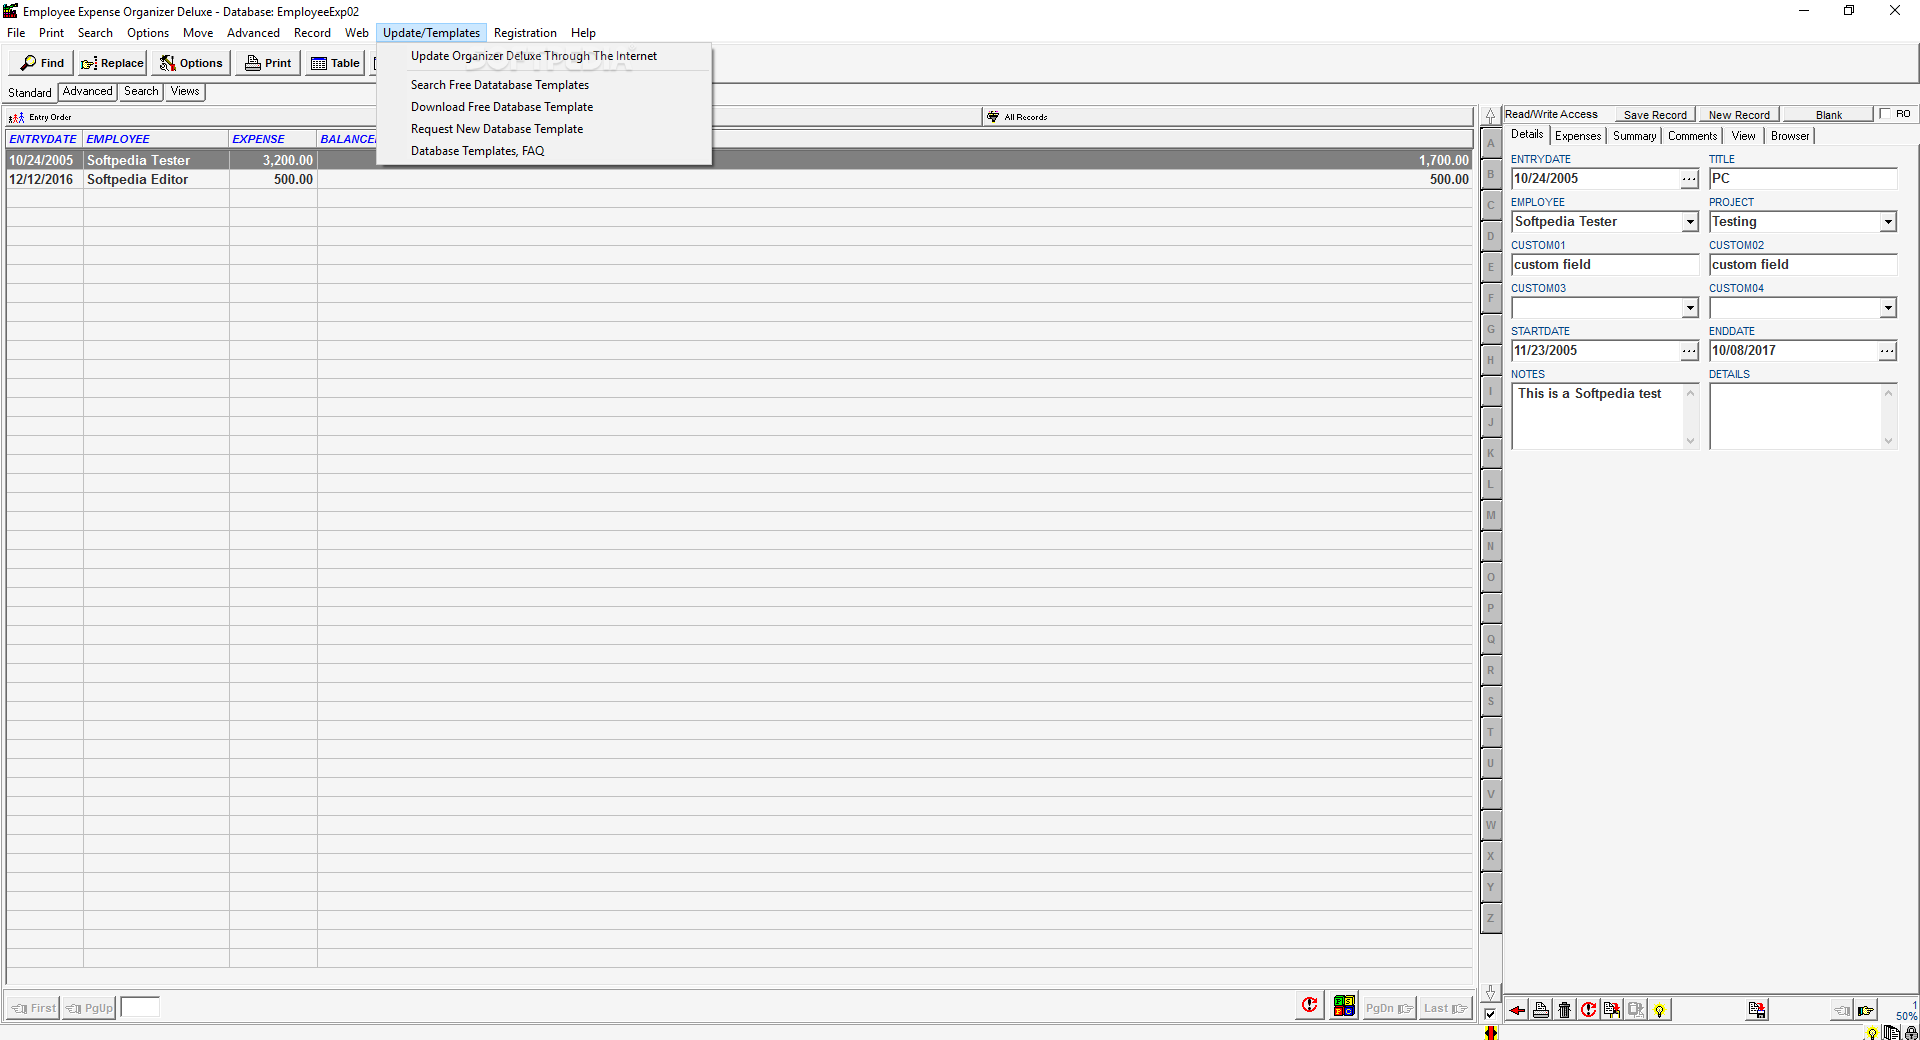Click the All Records filter icon

993,117
